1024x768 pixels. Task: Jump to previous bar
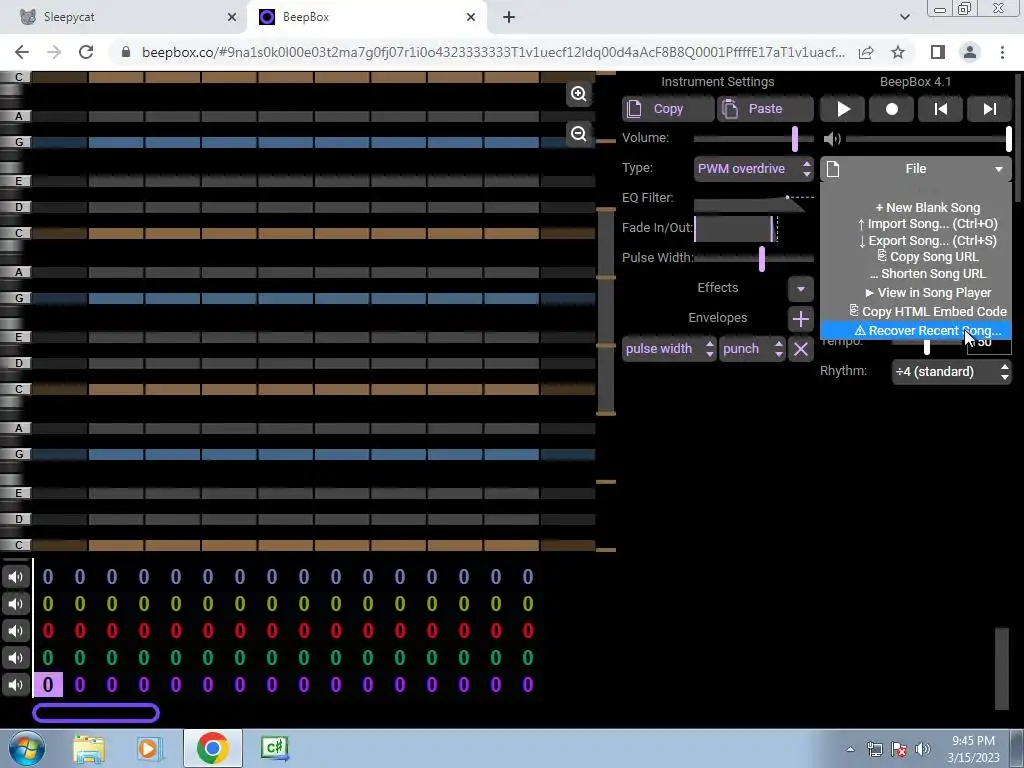tap(940, 109)
